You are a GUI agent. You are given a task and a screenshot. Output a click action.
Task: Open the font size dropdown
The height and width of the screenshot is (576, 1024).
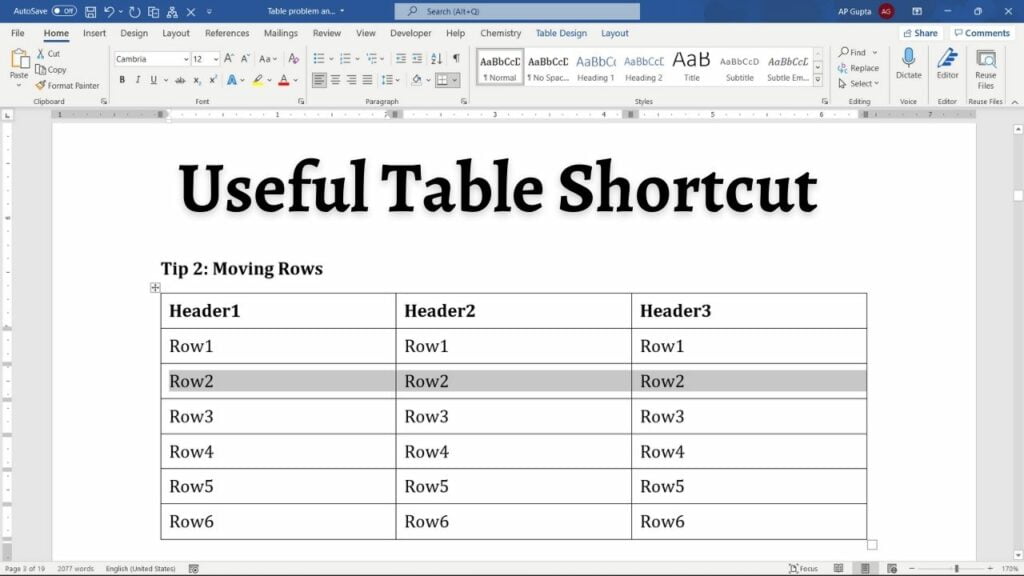tap(217, 58)
